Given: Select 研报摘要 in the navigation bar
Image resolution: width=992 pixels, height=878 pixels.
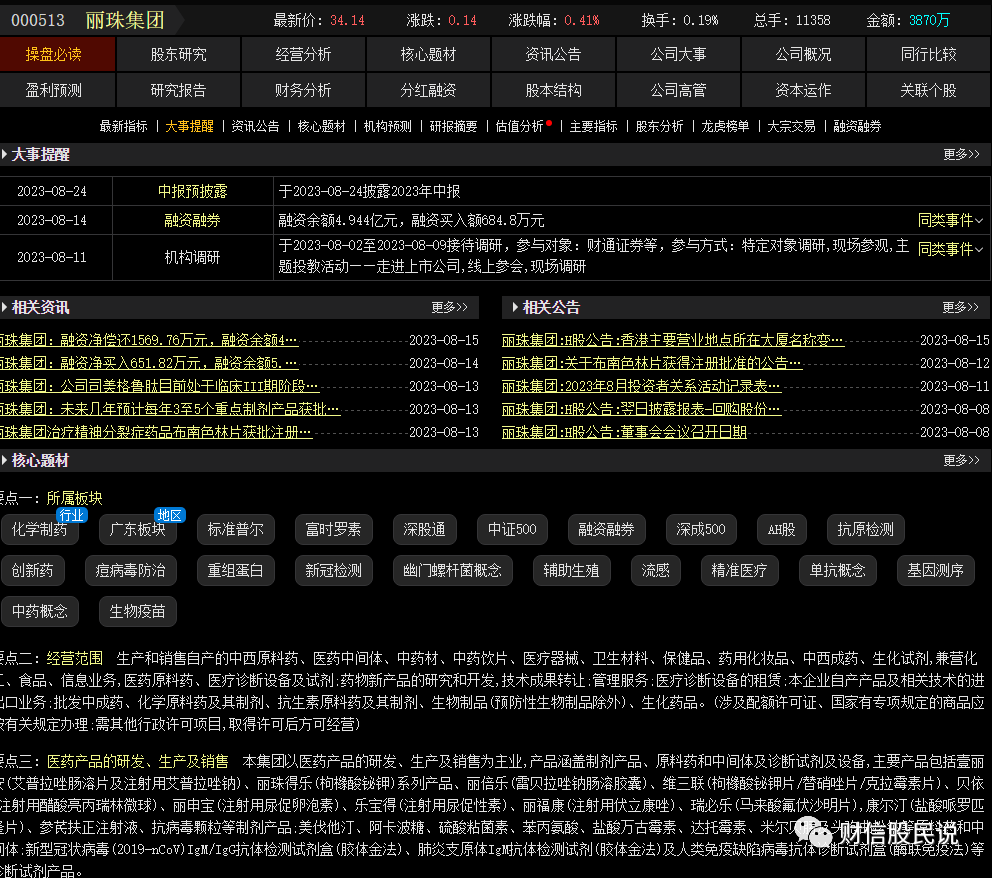Looking at the screenshot, I should [x=453, y=128].
